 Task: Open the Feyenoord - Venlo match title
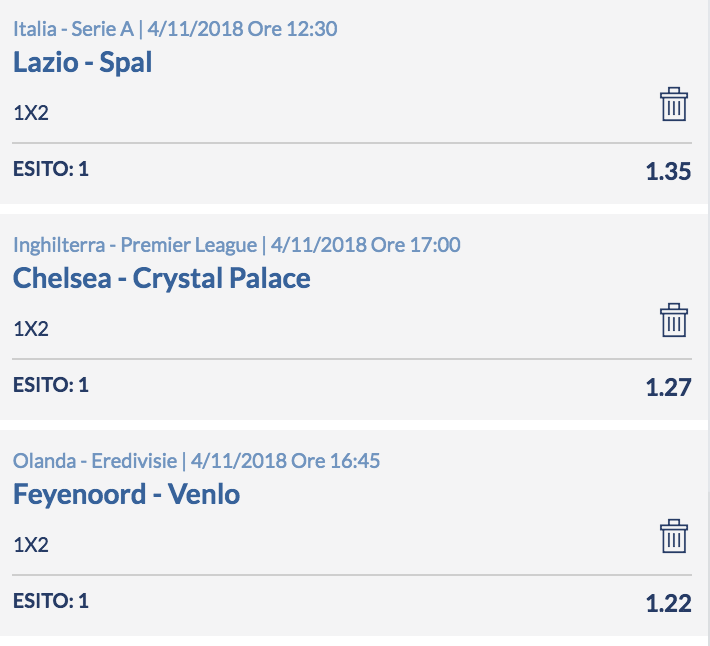126,494
